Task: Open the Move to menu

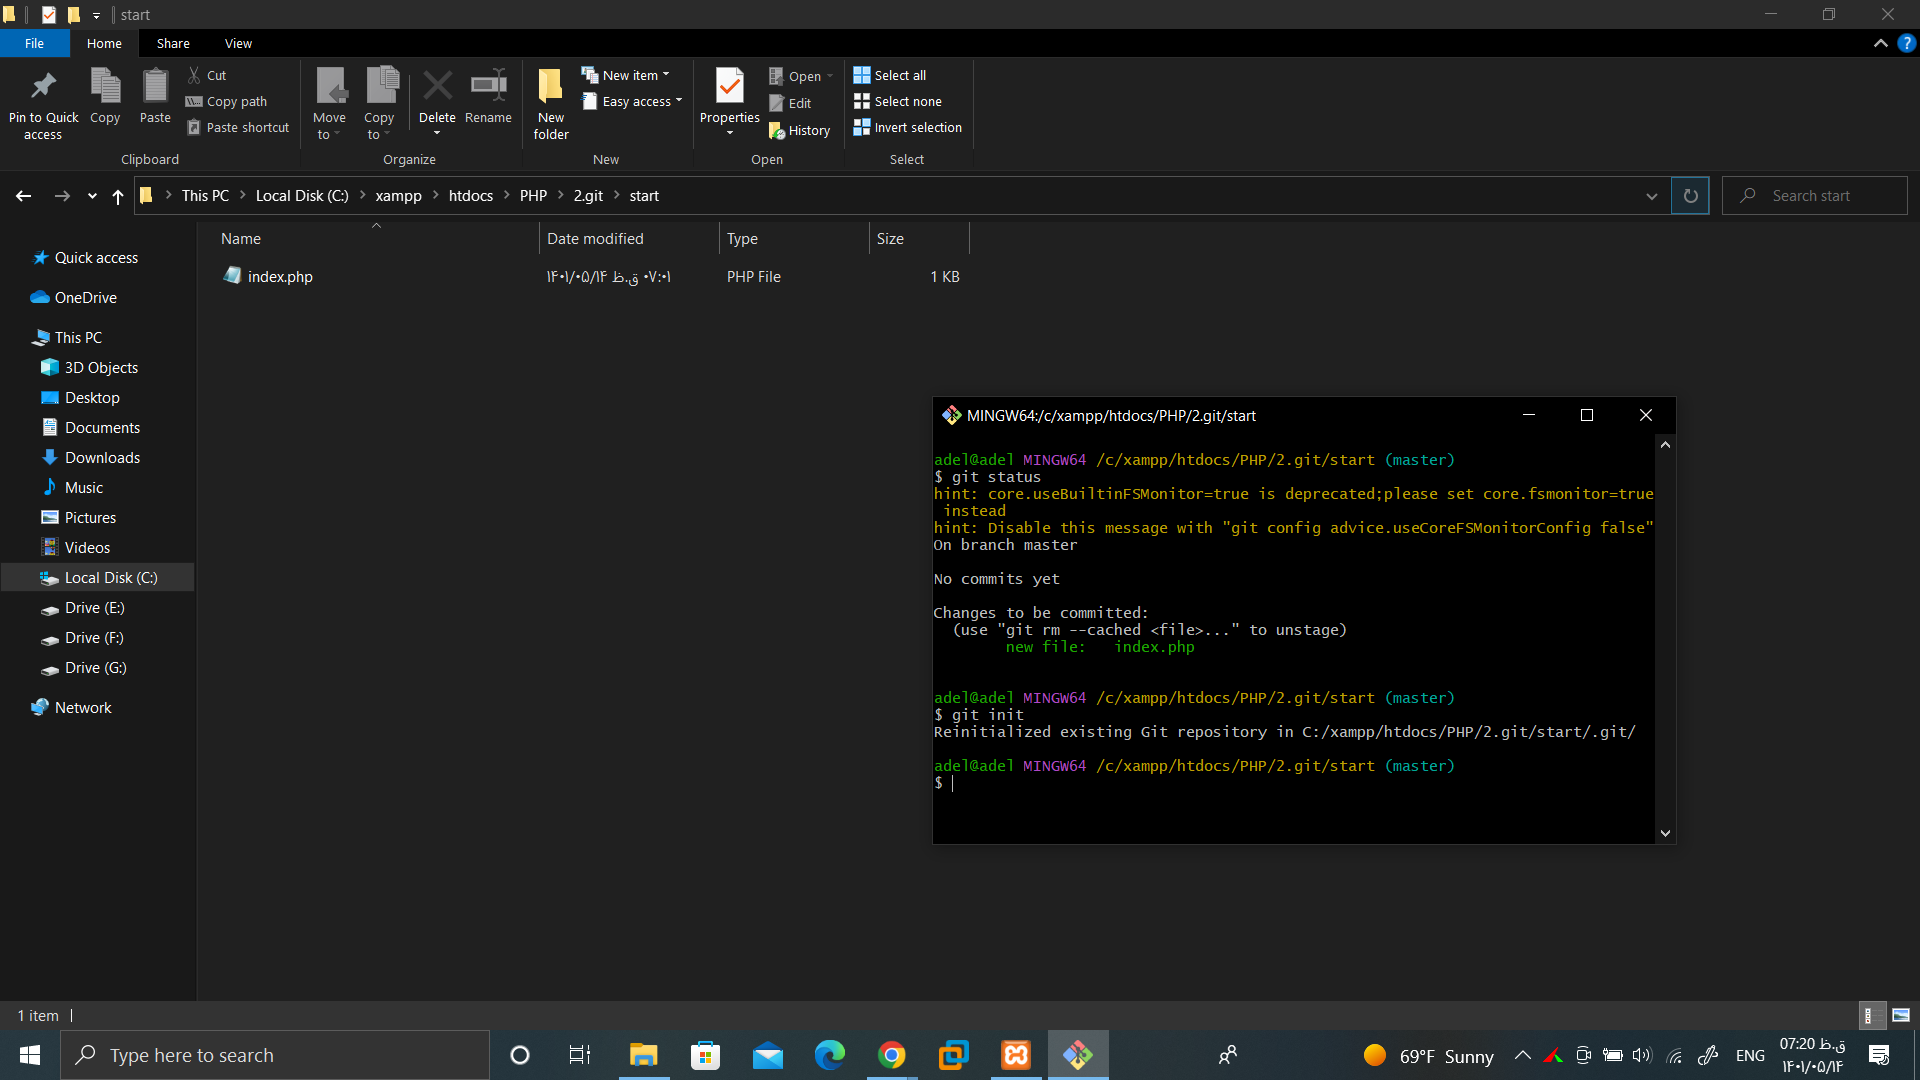Action: click(329, 104)
